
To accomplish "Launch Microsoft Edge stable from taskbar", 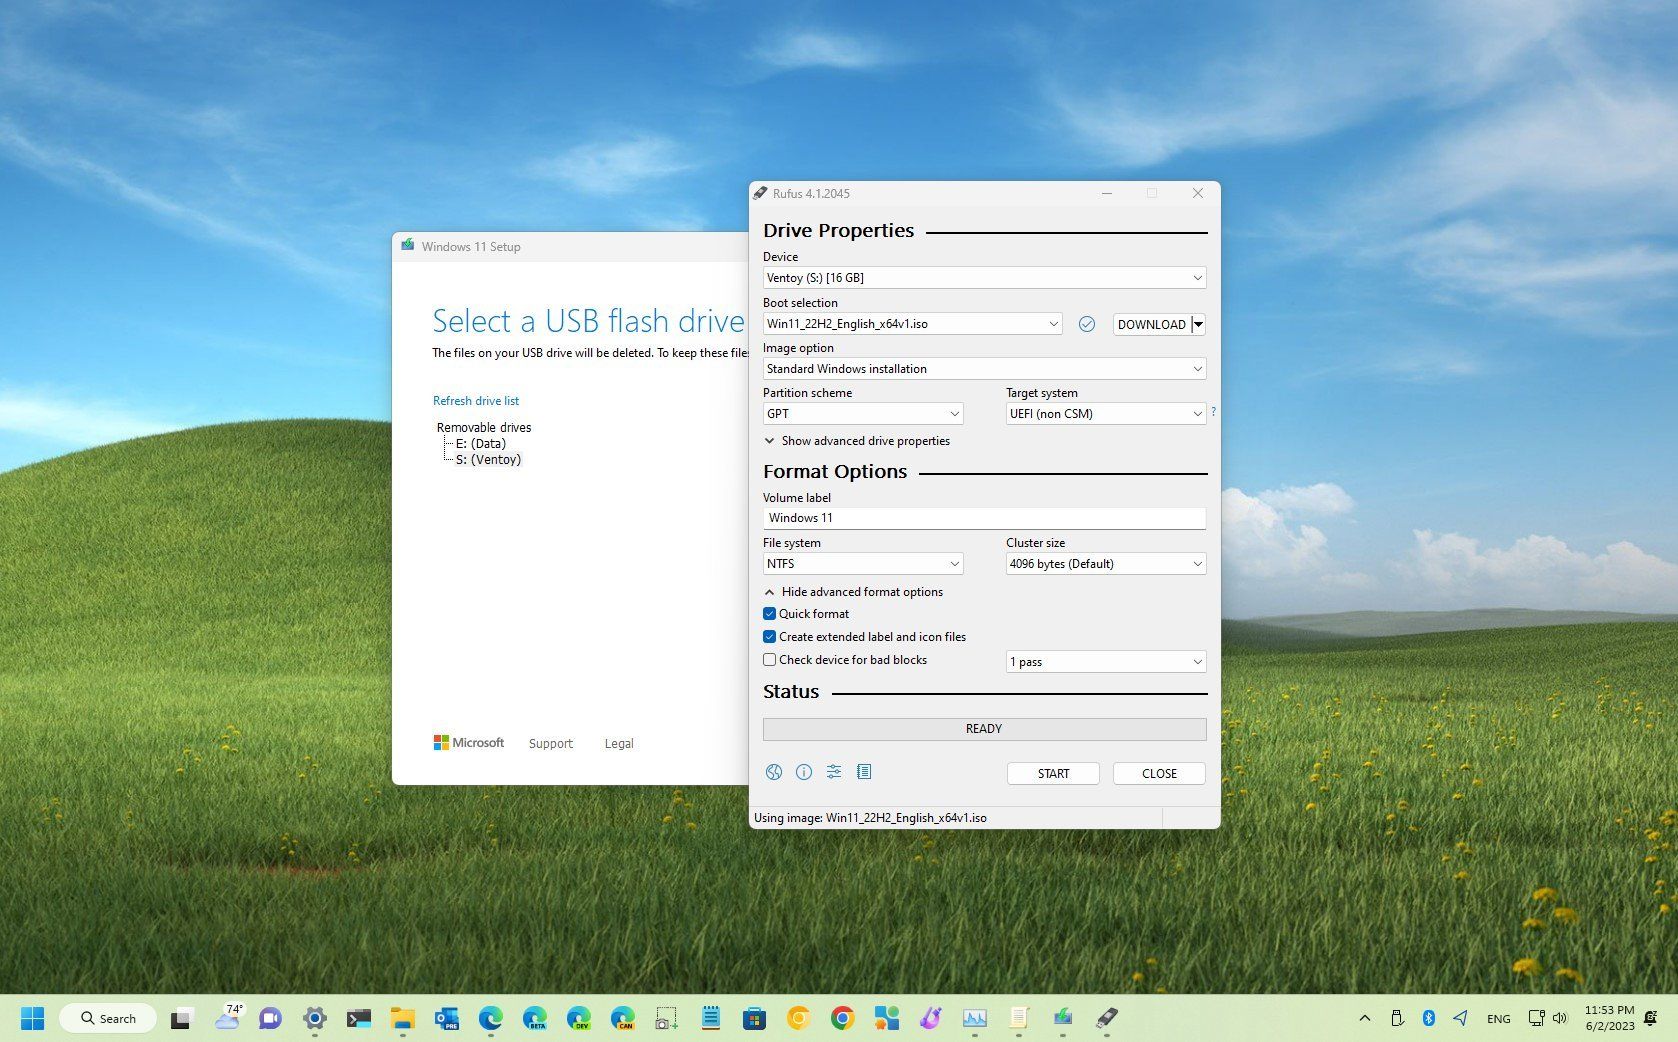I will pos(491,1019).
